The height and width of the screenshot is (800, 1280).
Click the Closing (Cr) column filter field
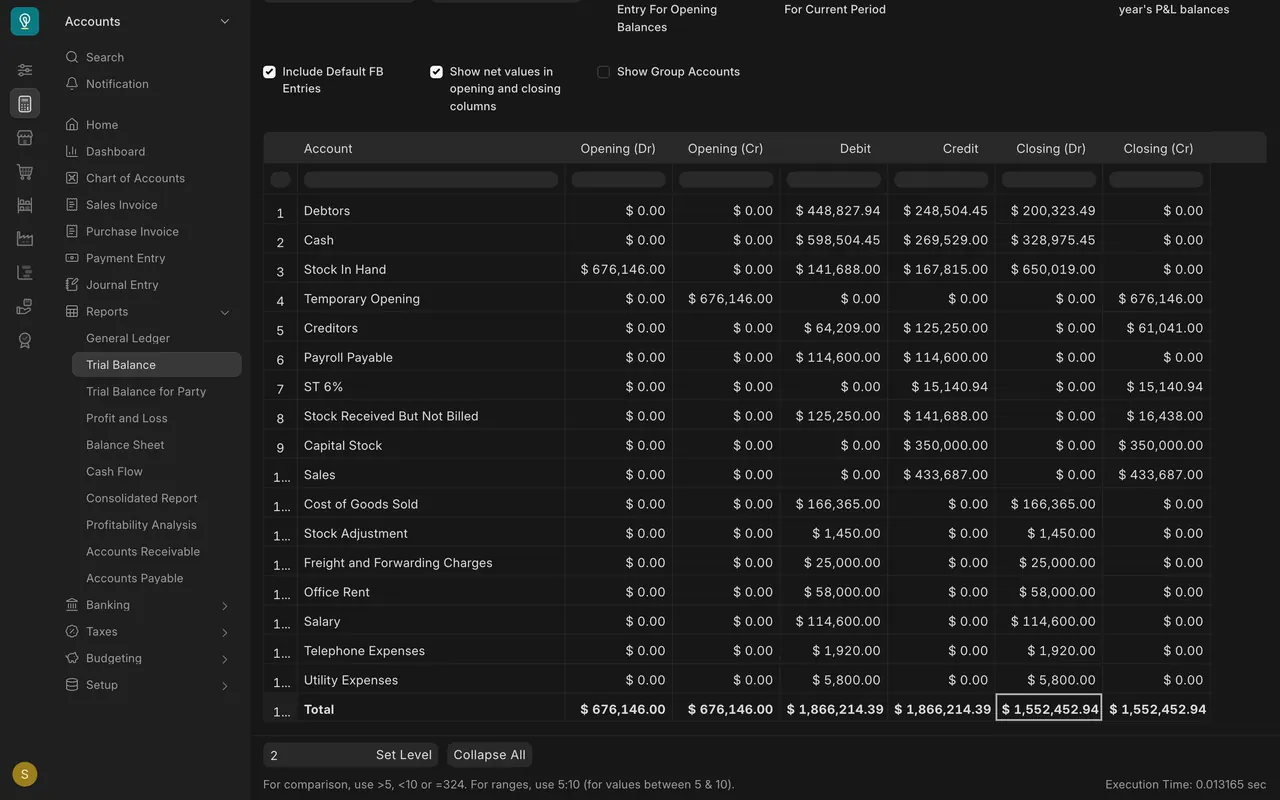(1156, 180)
